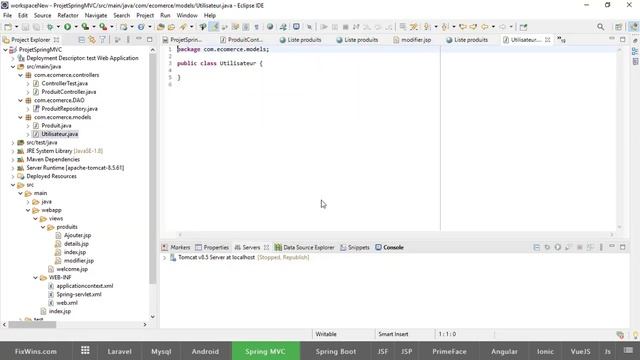The width and height of the screenshot is (640, 360).
Task: Click the Search magnifier icon in toolbar
Action: click(600, 27)
